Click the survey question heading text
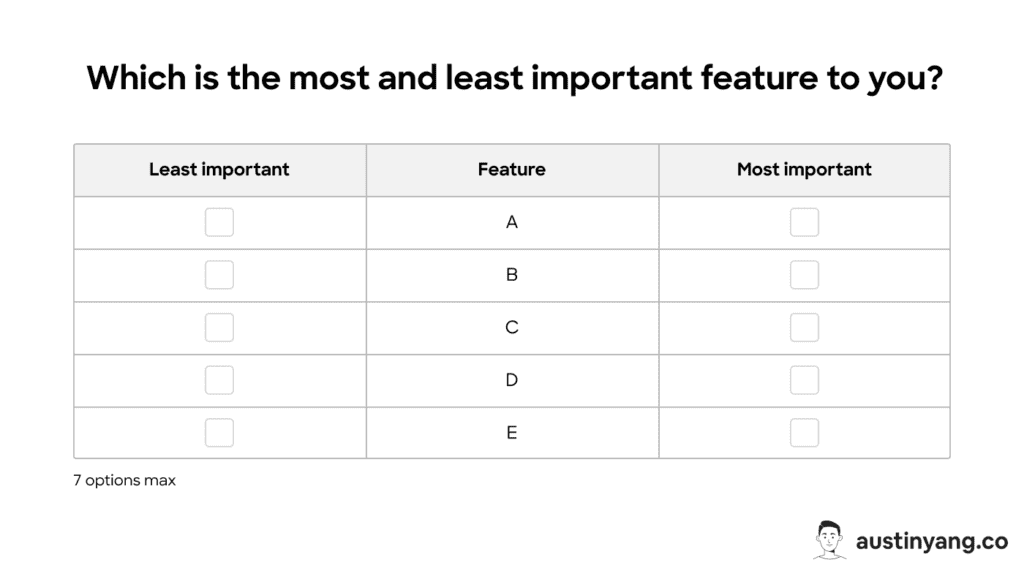Viewport: 1024px width, 576px height. [515, 78]
